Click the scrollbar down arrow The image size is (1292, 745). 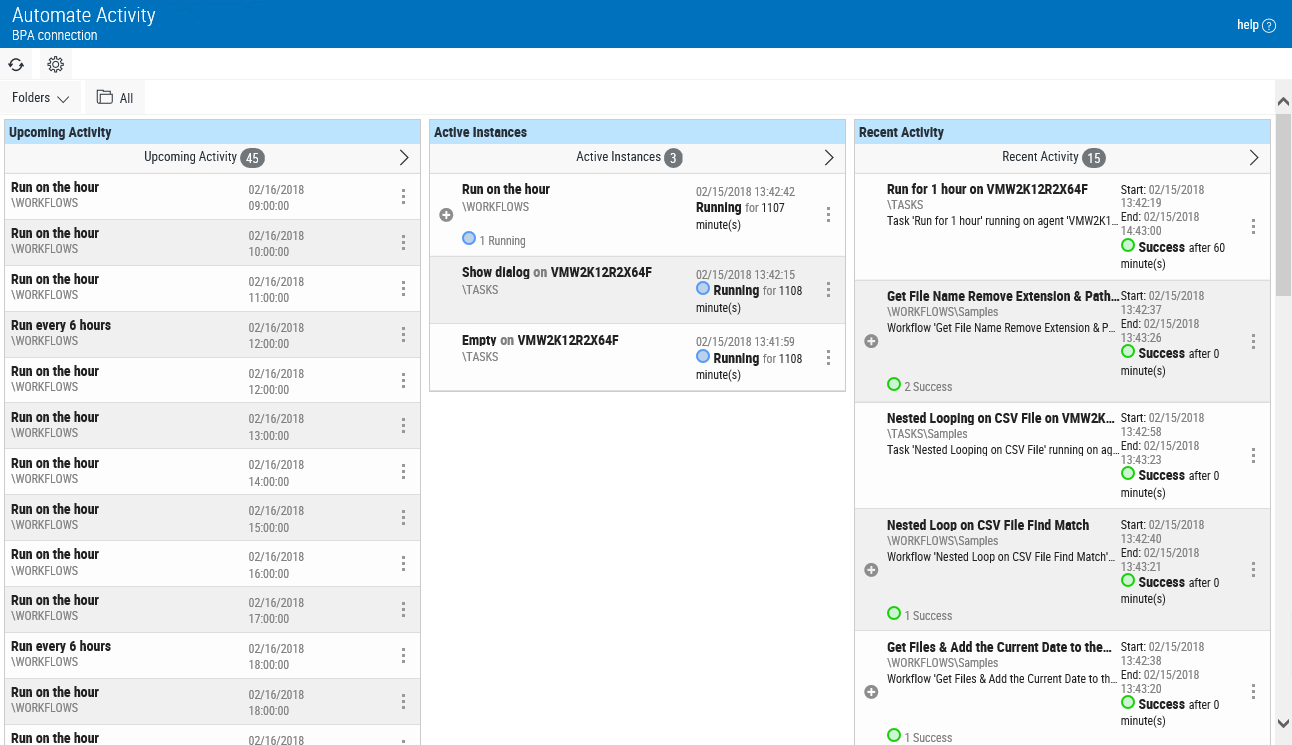point(1283,723)
